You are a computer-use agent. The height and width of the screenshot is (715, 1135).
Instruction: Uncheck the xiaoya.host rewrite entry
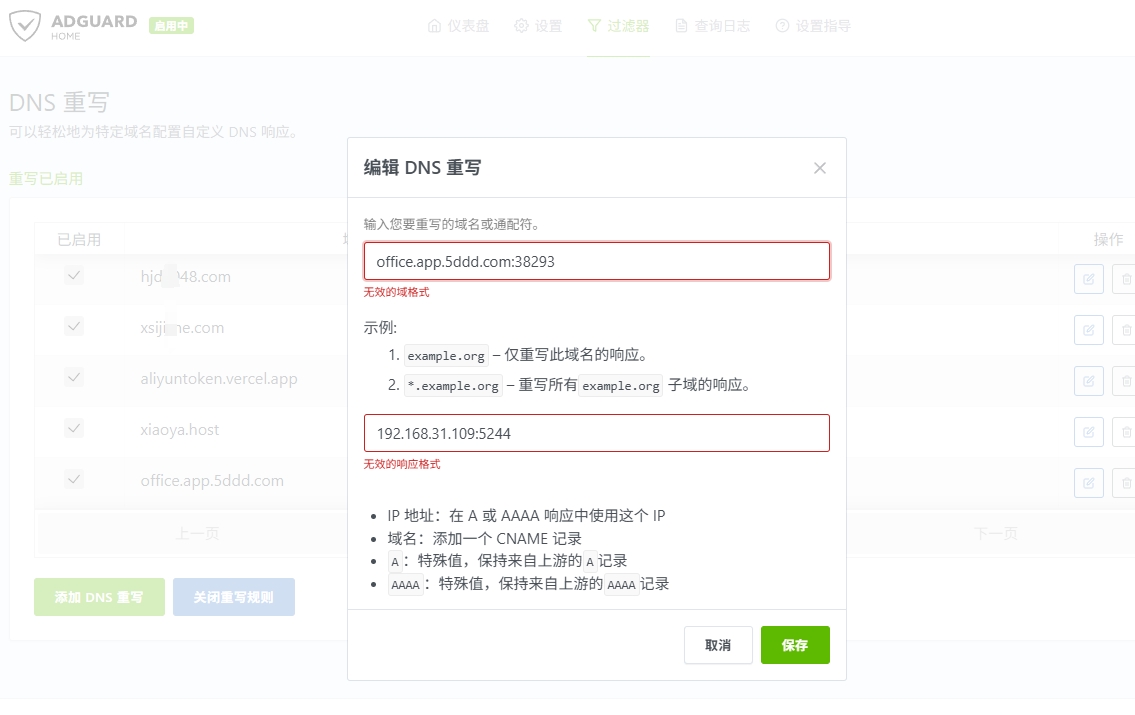pyautogui.click(x=73, y=428)
